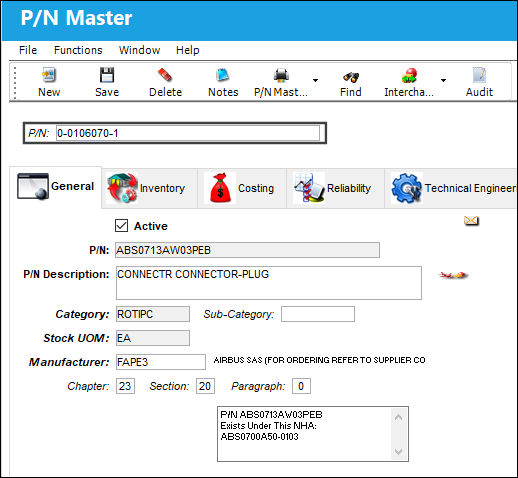Save the P/N record
518x478 pixels.
107,82
